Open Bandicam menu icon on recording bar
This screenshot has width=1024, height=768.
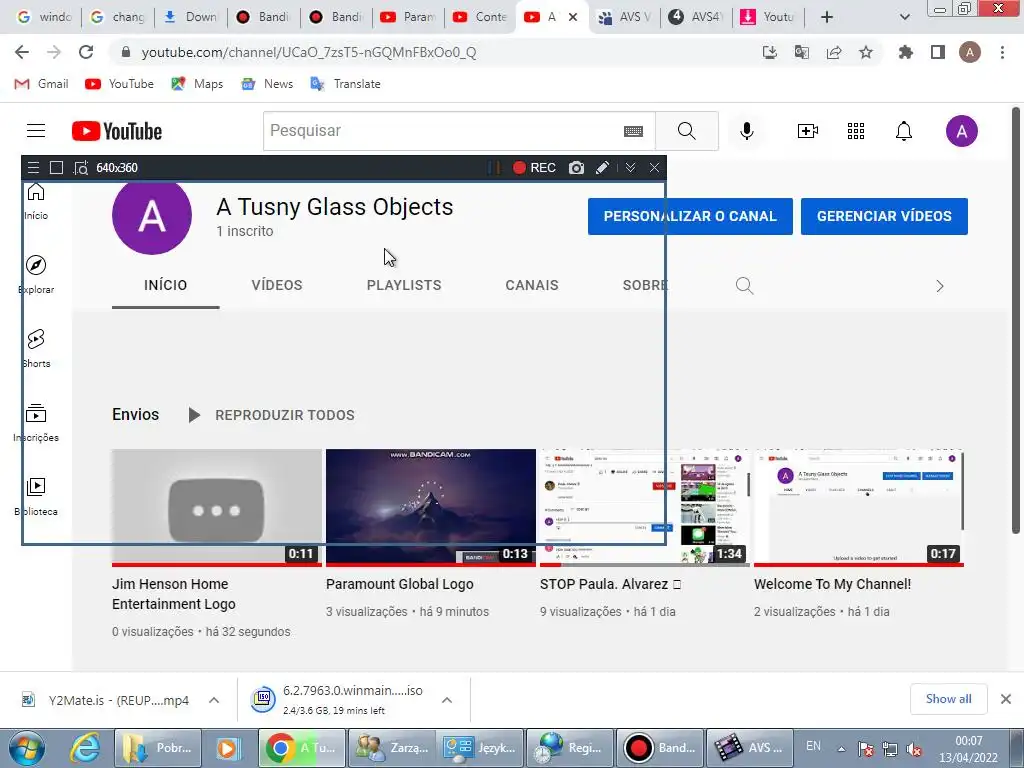33,168
